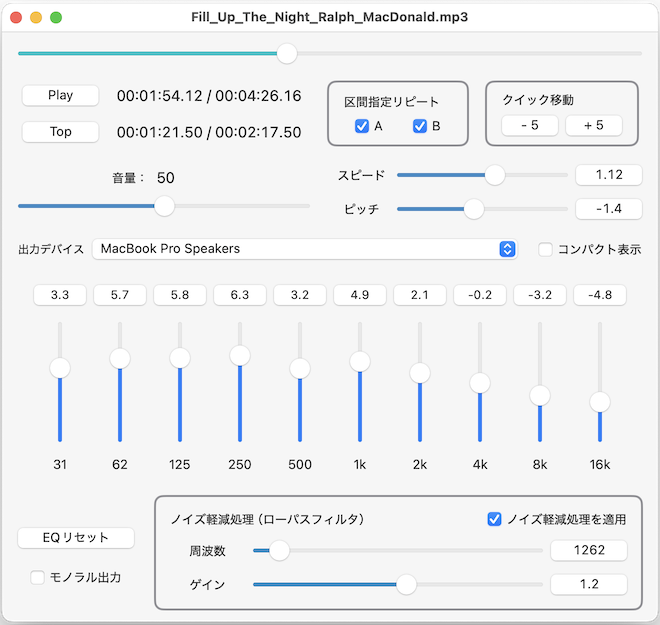Click the speed slider knob
660x625 pixels.
point(495,175)
